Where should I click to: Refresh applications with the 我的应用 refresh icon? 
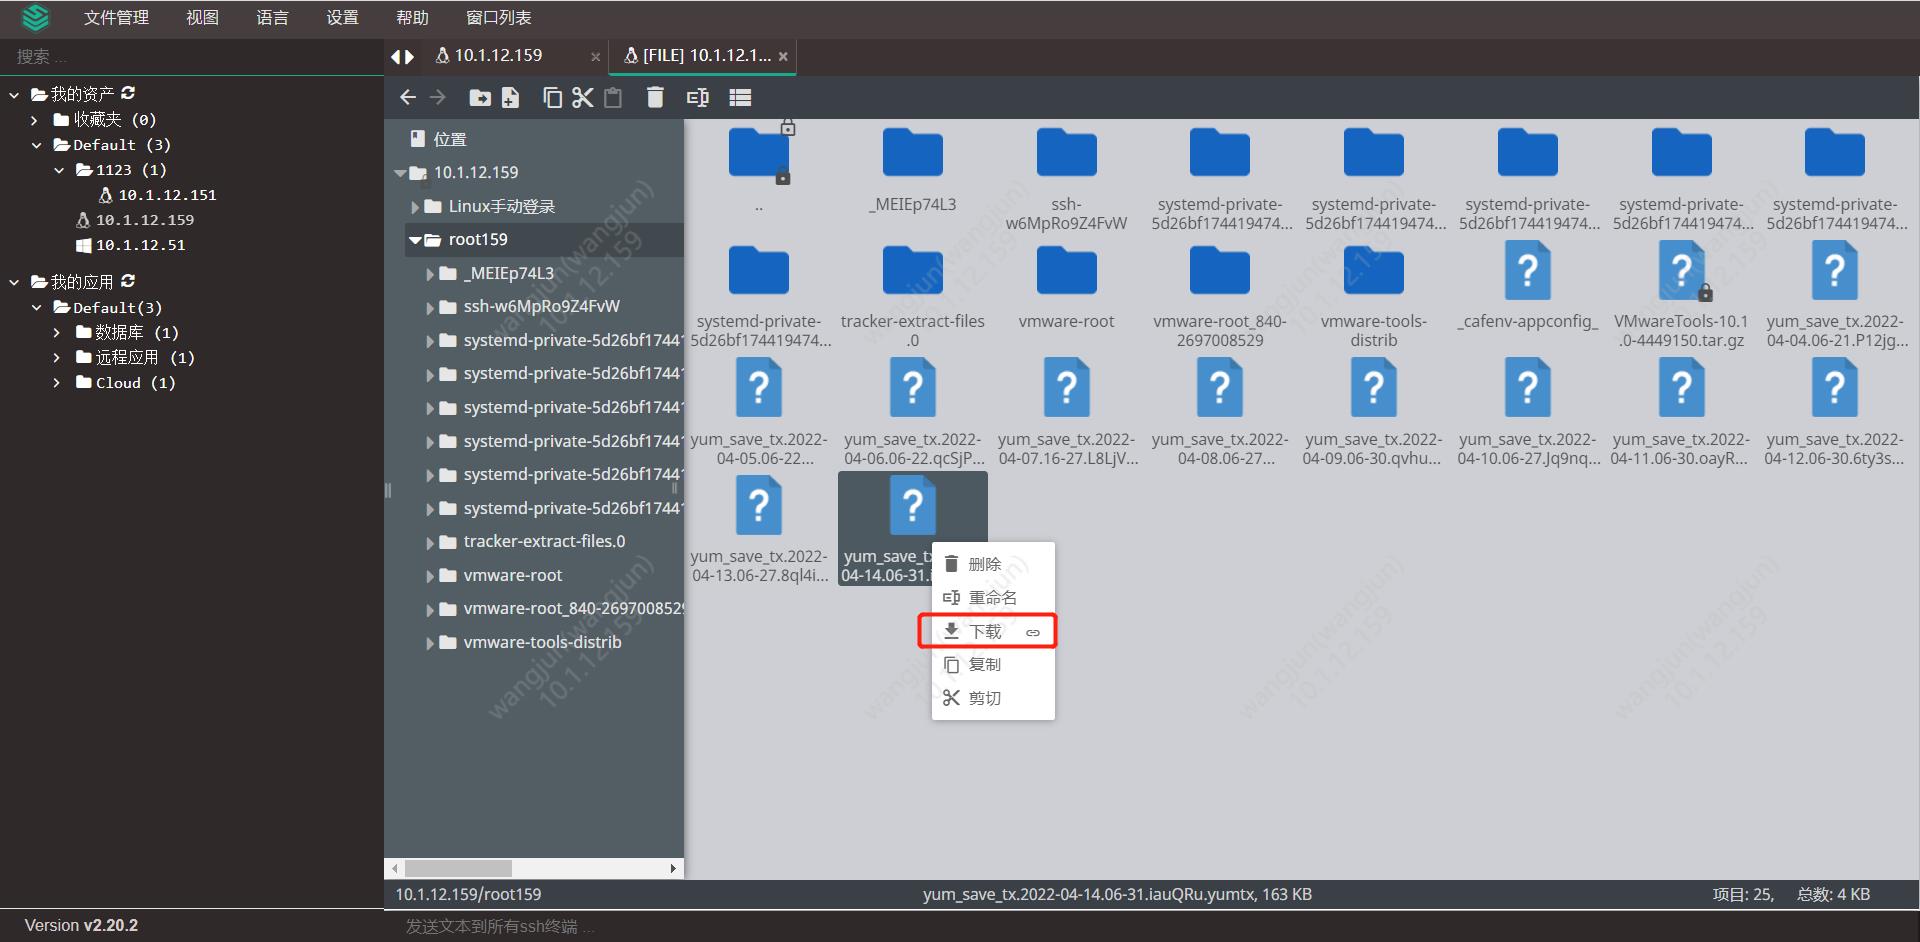[x=128, y=281]
